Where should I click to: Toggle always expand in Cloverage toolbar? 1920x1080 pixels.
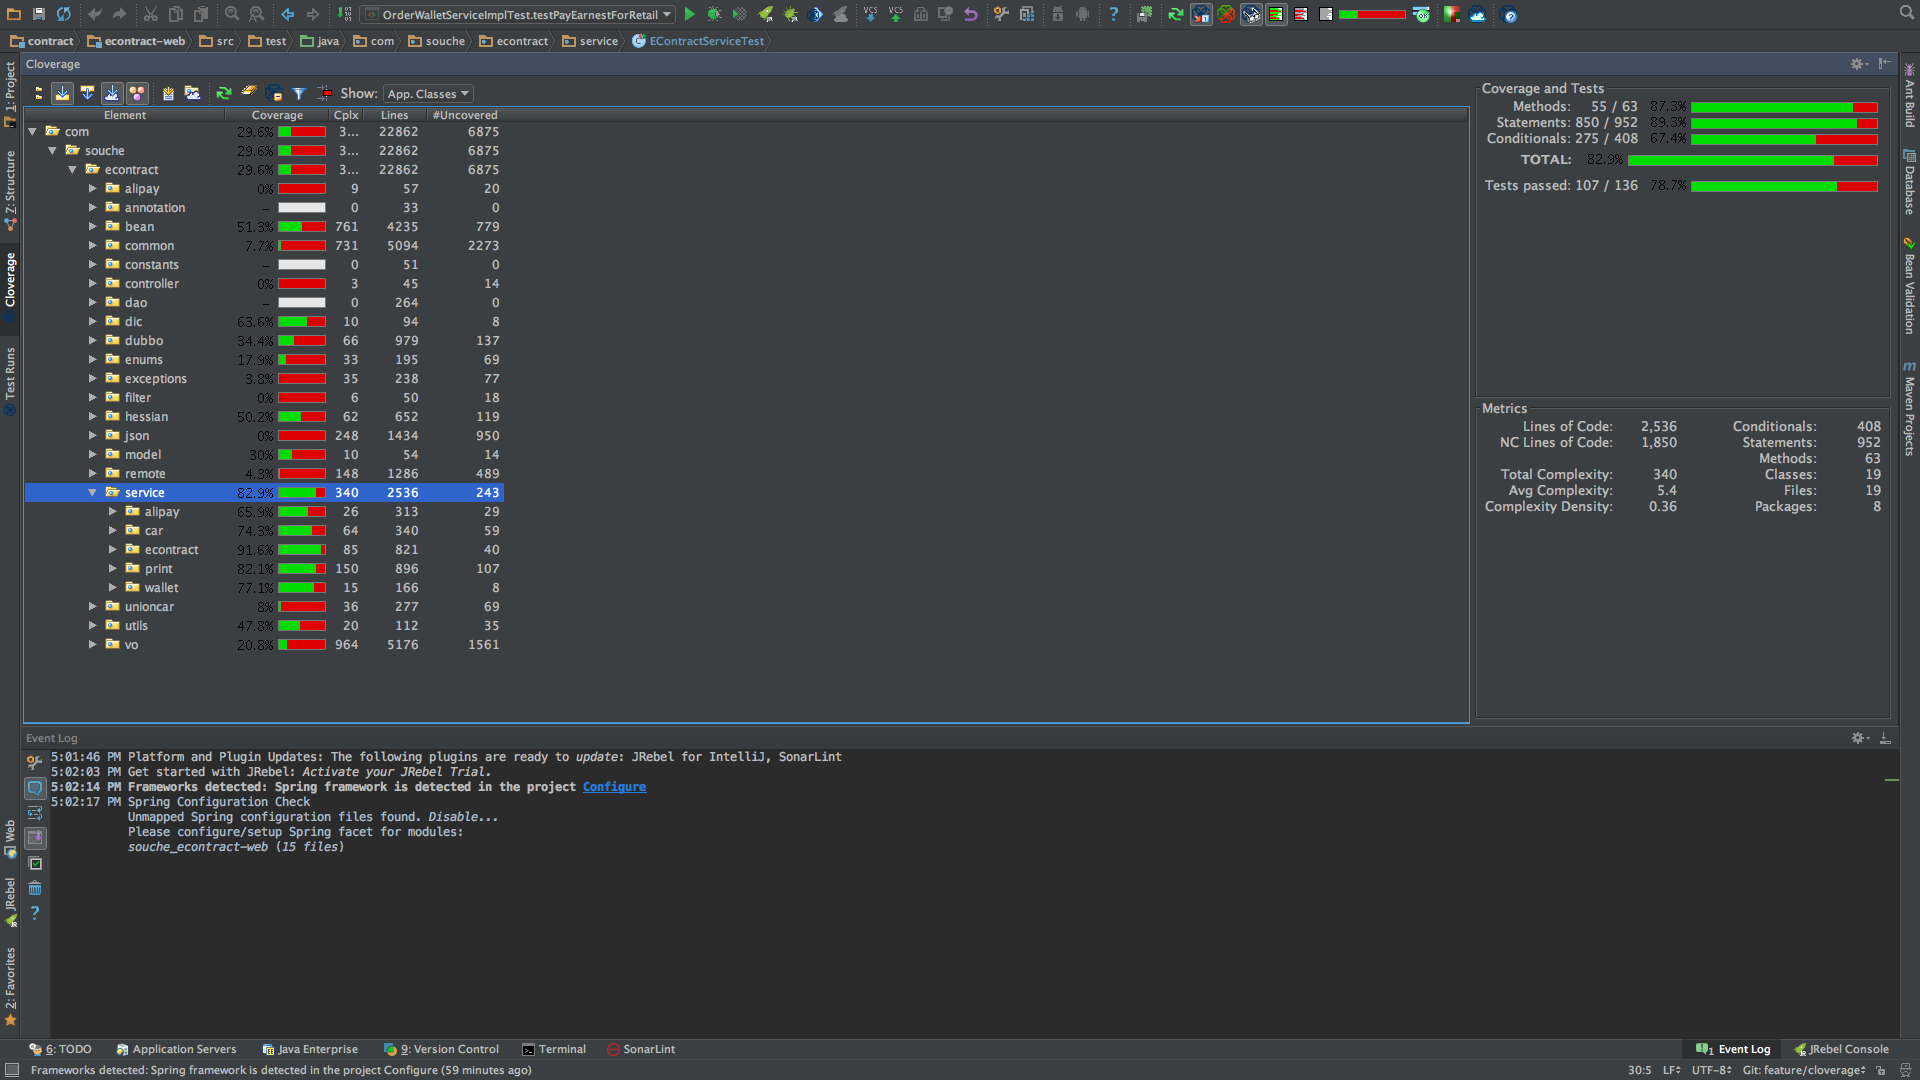click(x=112, y=93)
